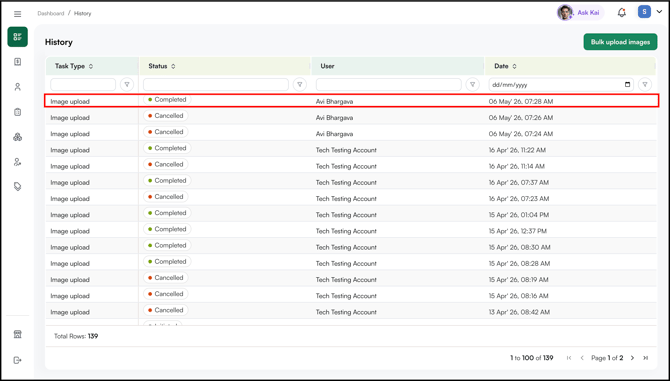This screenshot has width=670, height=381.
Task: Click date 15 Apr' 26, 12:37 PM
Action: point(518,231)
